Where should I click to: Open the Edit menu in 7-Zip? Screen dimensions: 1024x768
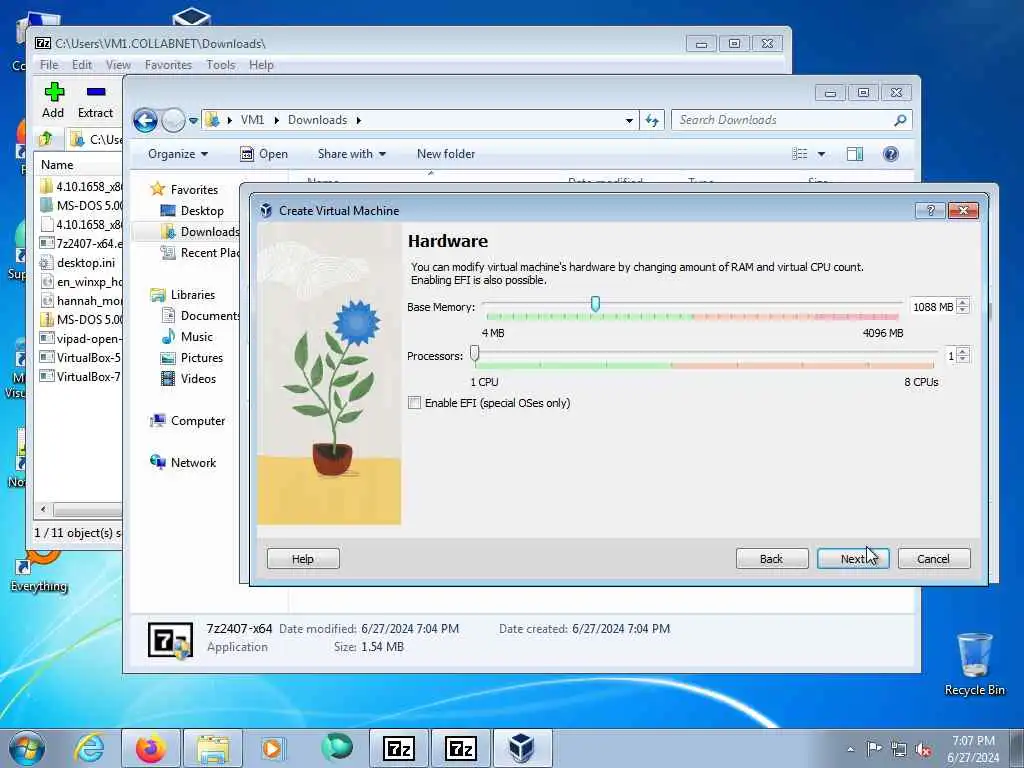[x=82, y=65]
